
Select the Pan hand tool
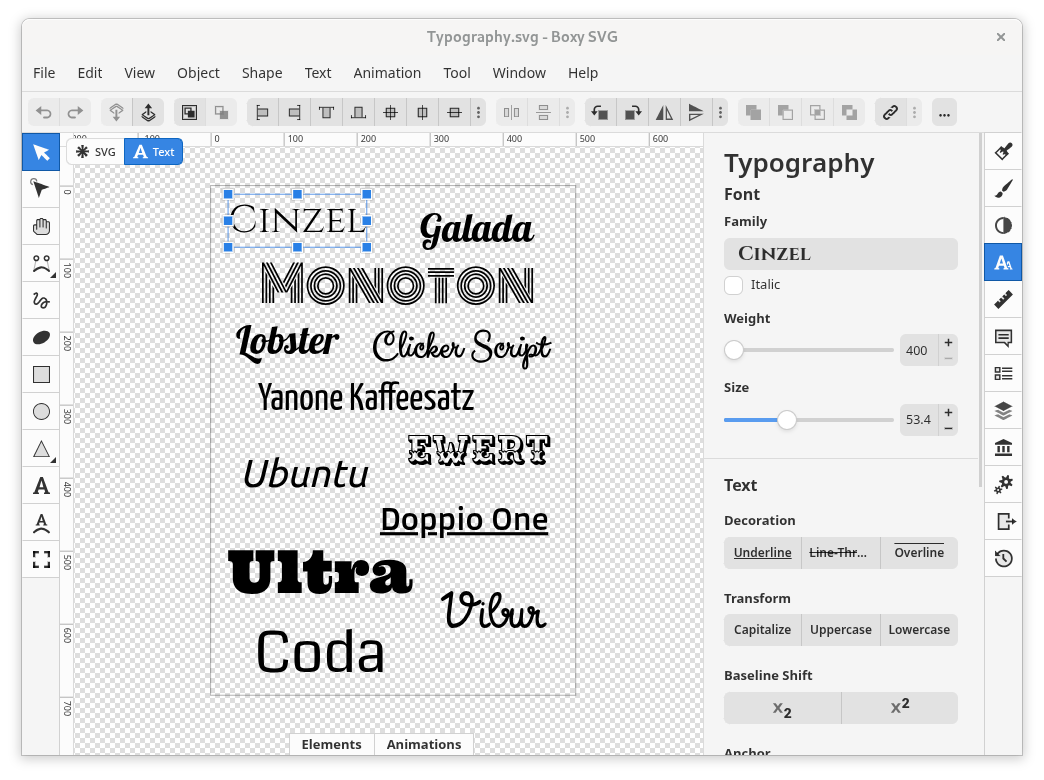(41, 227)
